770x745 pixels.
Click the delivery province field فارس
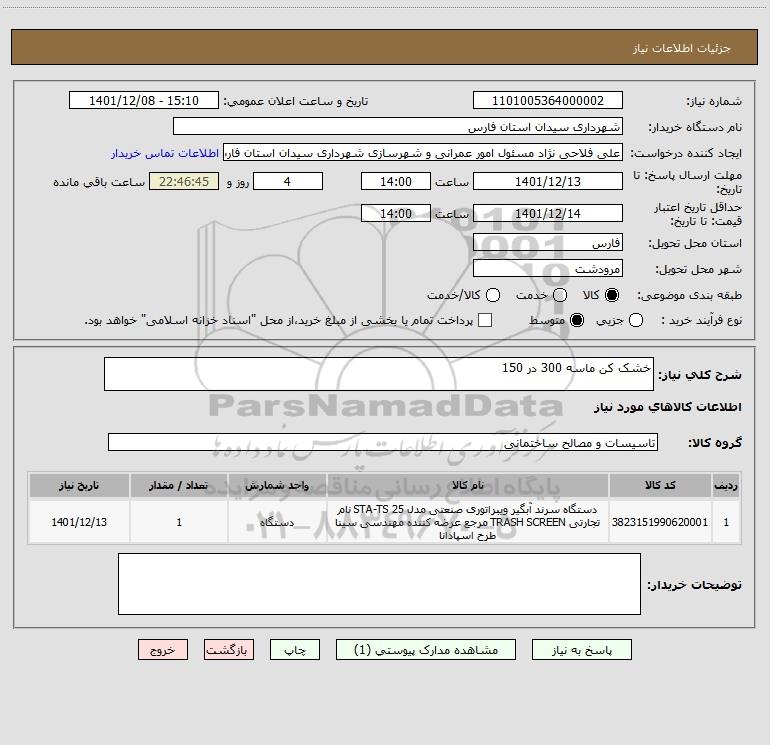pyautogui.click(x=548, y=243)
